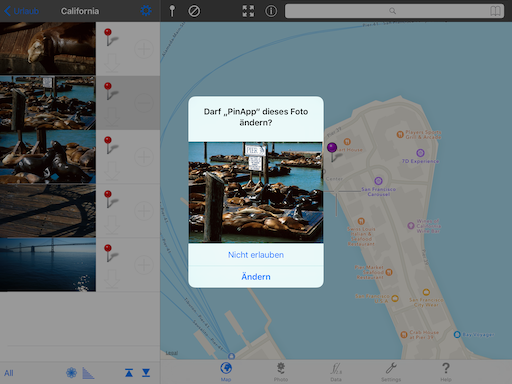Click the down arrow on the sea lion close-up row

click(x=112, y=63)
